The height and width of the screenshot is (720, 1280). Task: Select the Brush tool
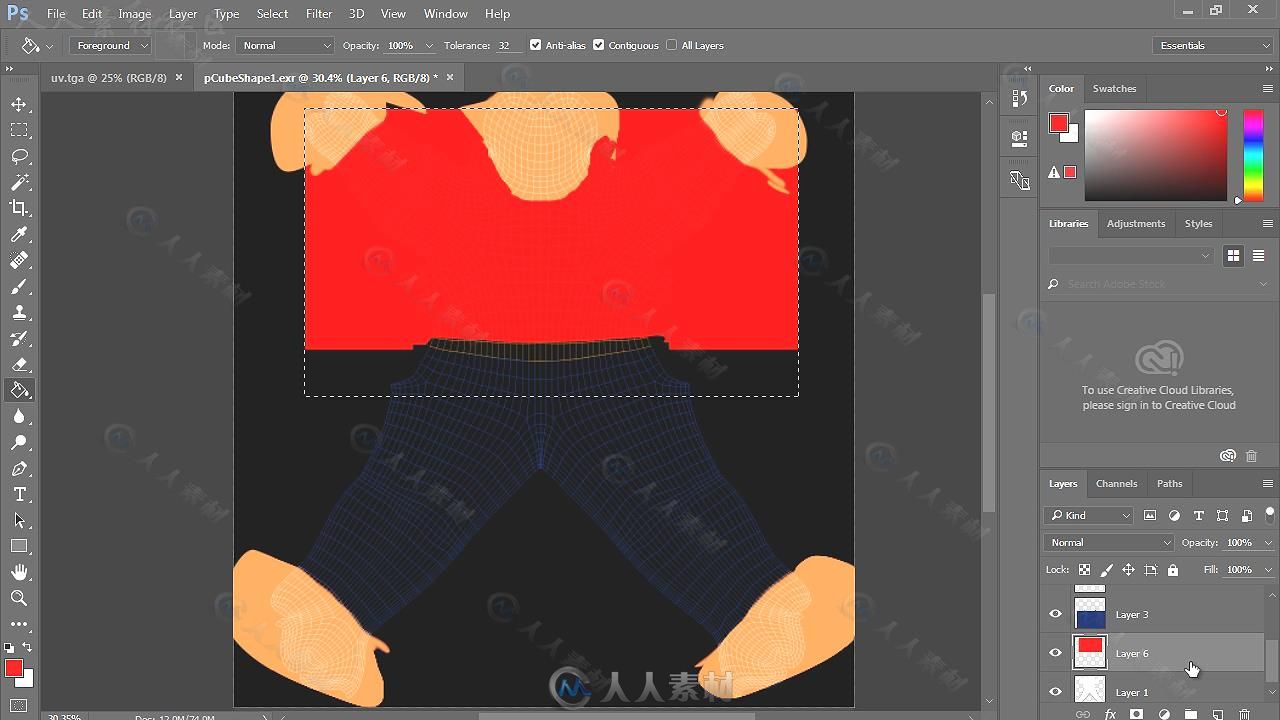19,287
